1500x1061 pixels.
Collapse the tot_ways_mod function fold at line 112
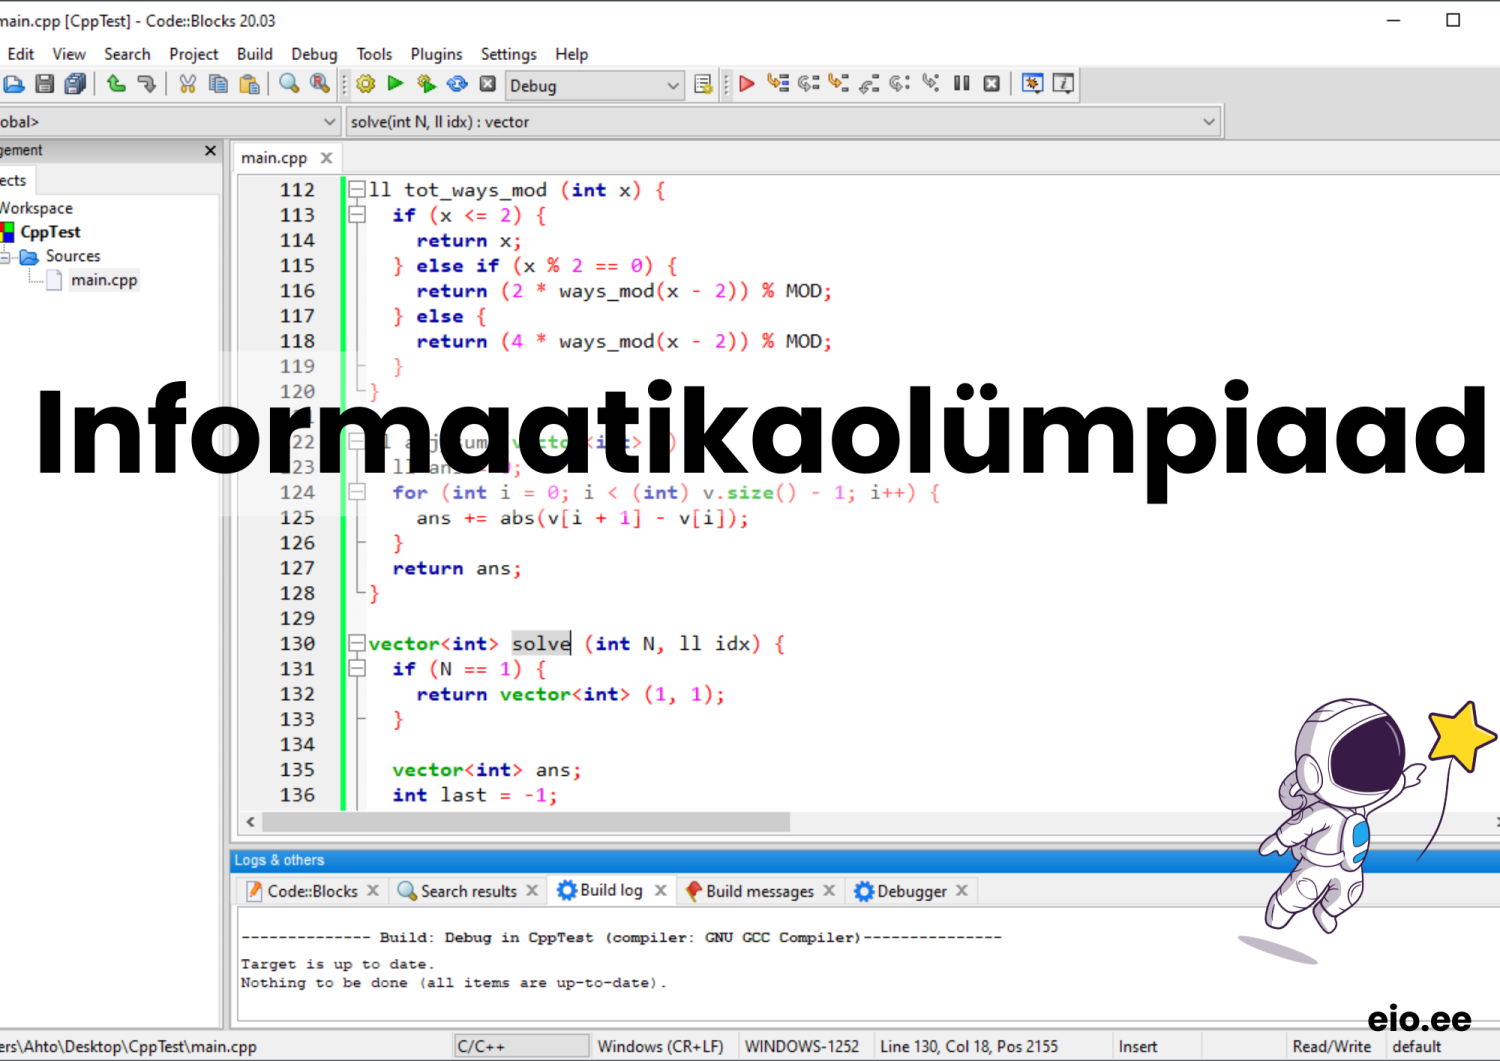coord(357,189)
